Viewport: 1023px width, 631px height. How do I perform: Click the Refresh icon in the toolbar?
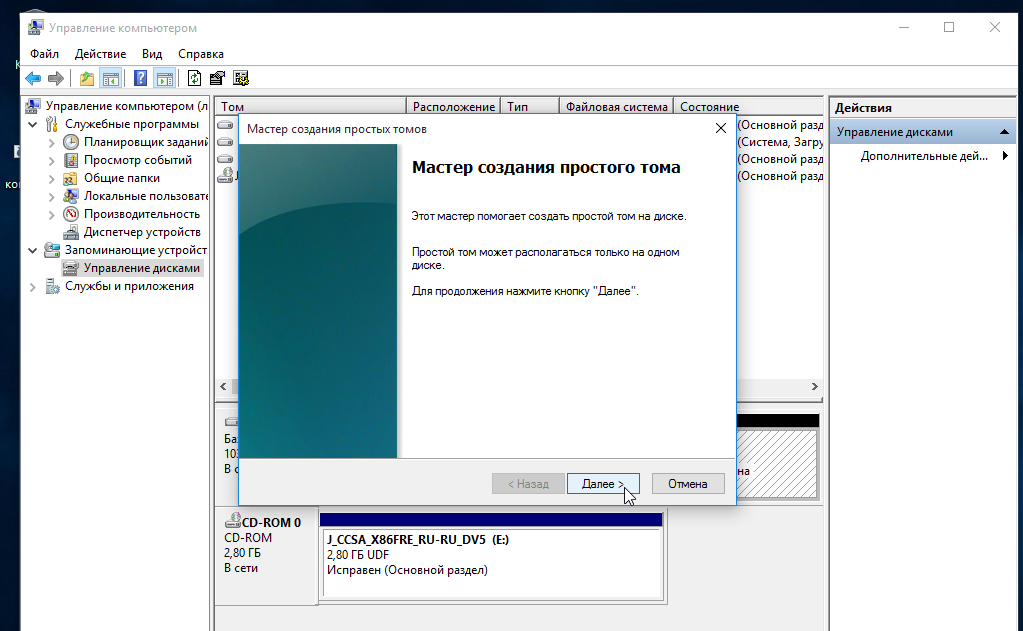point(195,79)
